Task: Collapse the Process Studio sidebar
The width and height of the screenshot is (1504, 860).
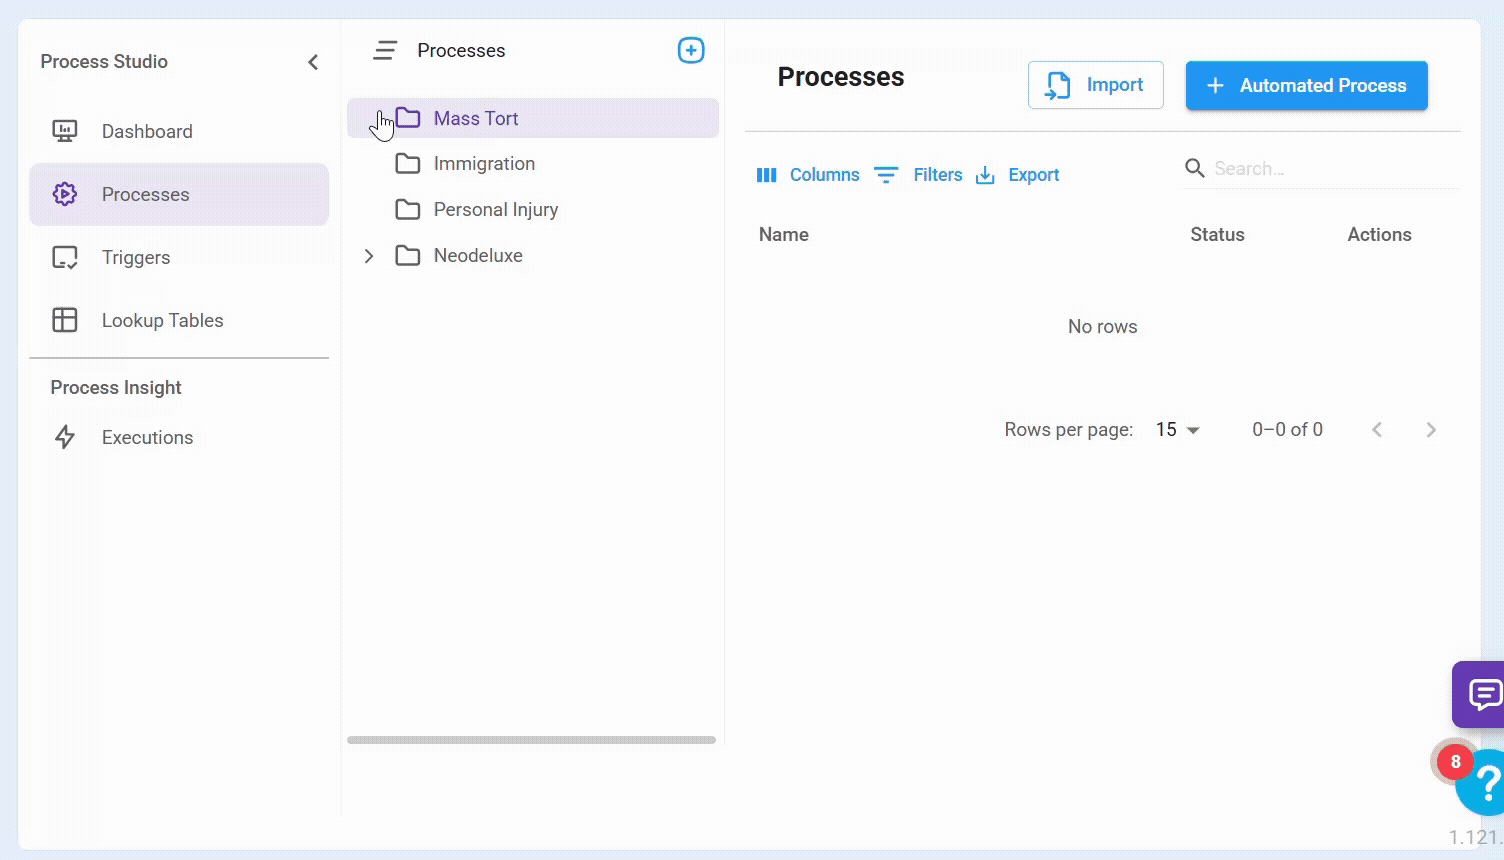Action: 313,62
